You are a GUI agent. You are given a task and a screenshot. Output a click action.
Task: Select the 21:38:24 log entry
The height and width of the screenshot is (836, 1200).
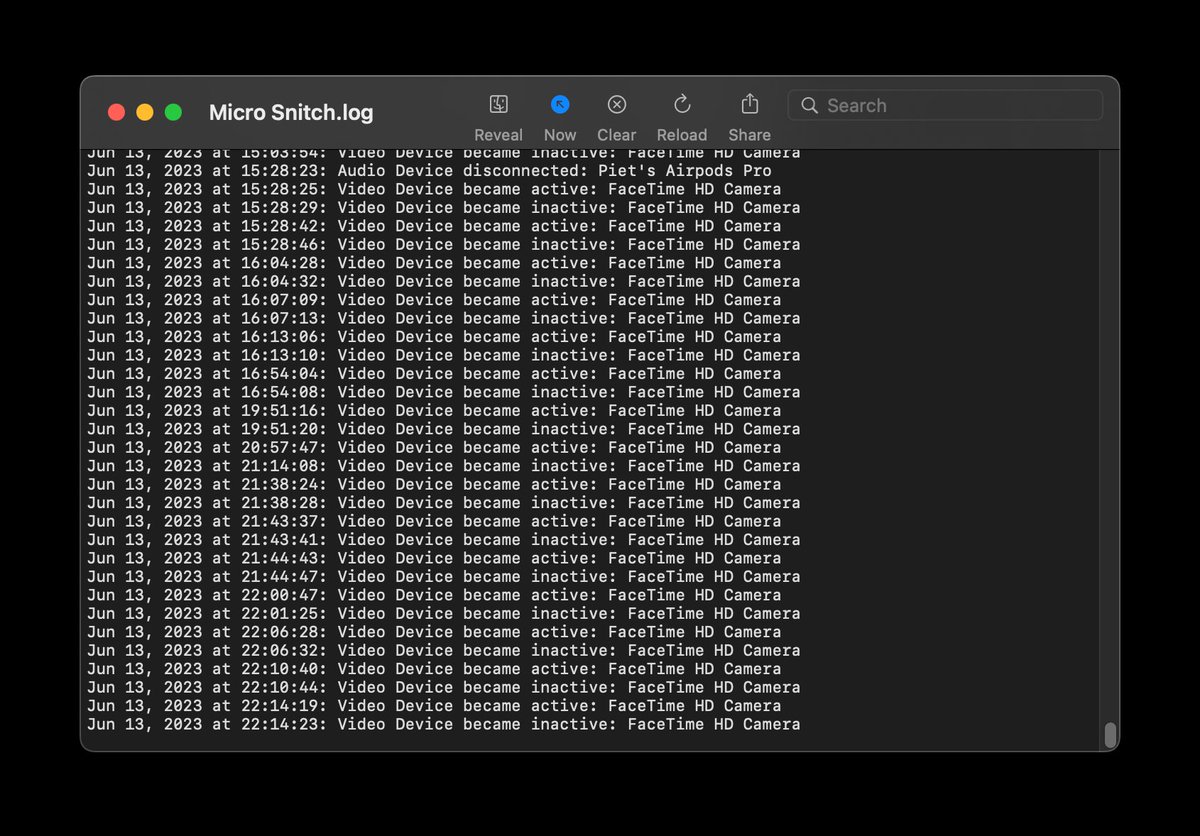[434, 484]
